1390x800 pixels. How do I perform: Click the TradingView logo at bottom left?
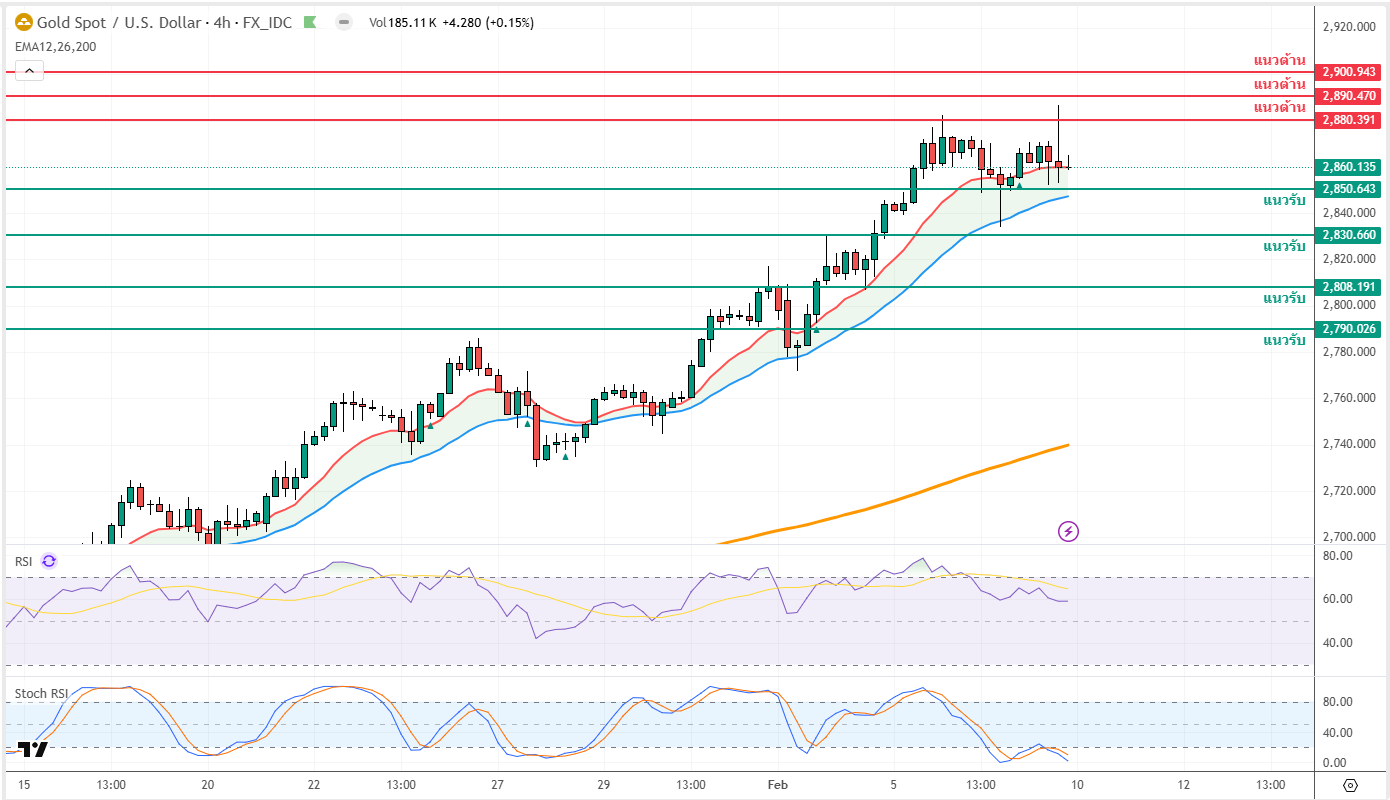[x=32, y=749]
